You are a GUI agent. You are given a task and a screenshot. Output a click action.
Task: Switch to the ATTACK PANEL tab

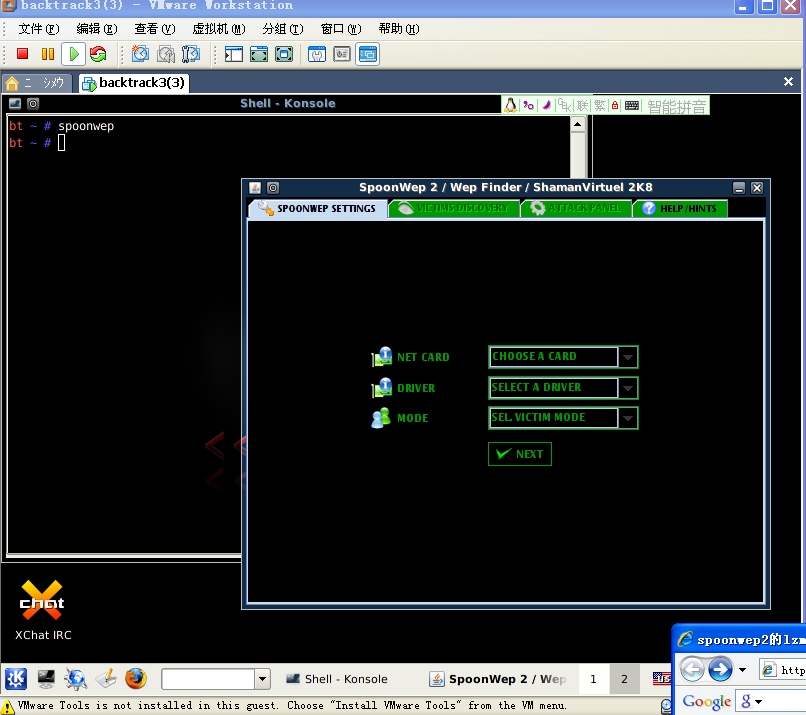576,208
